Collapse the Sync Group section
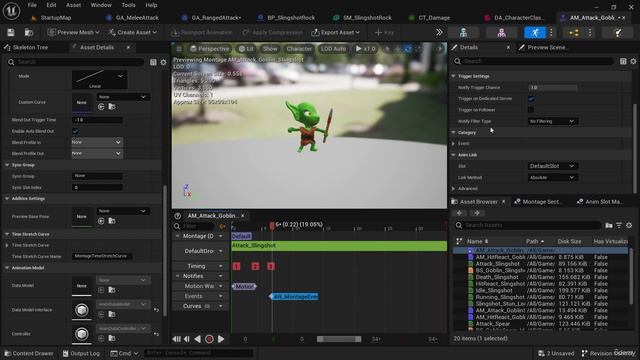 point(7,165)
